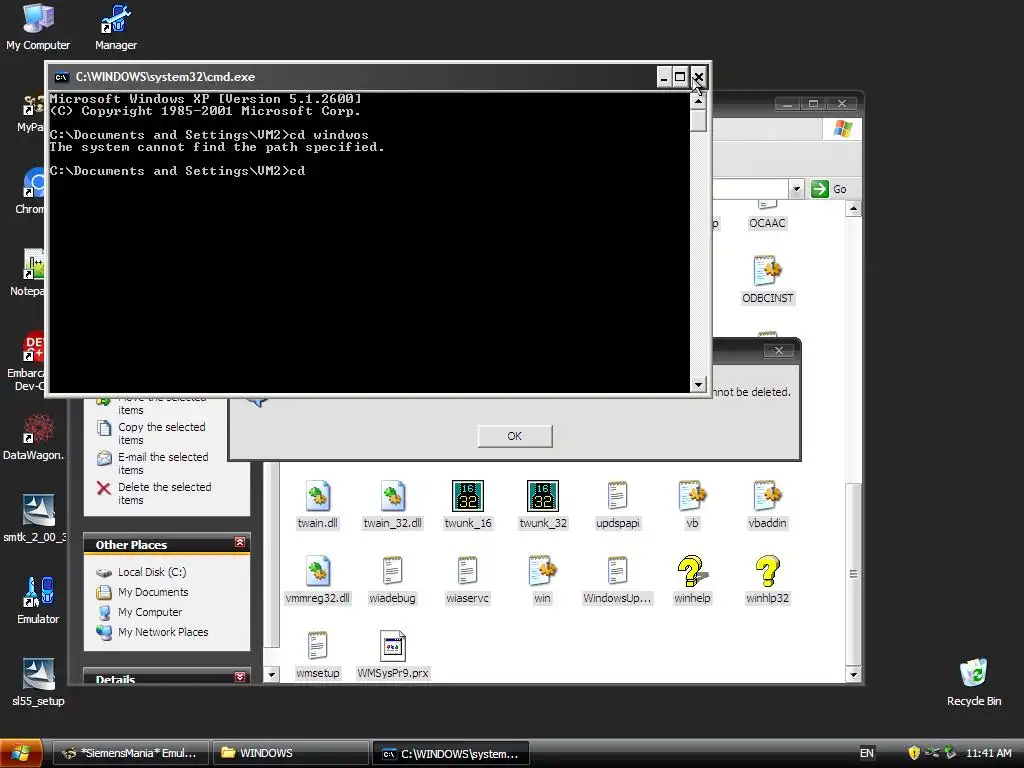The image size is (1024, 768).
Task: Click the cmd scrollbar down arrow
Action: pos(699,385)
